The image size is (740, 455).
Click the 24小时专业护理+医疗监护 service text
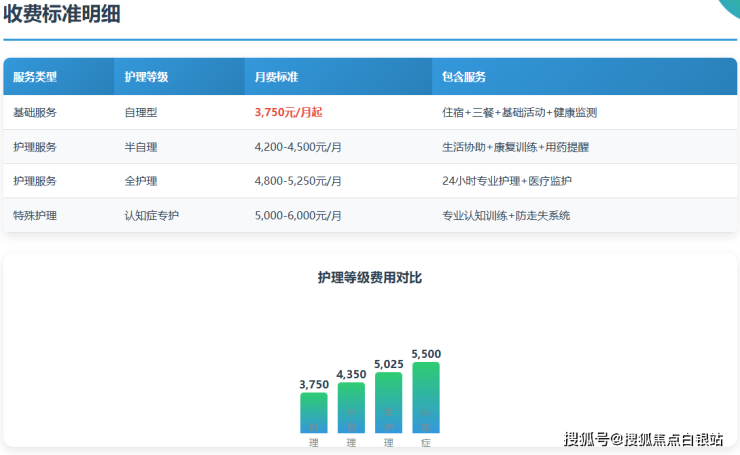click(x=506, y=181)
